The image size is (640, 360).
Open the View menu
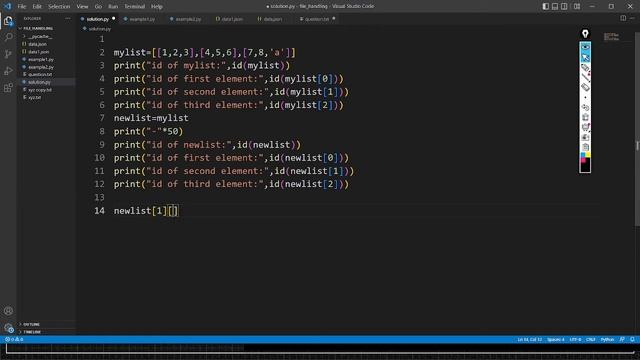coord(82,7)
